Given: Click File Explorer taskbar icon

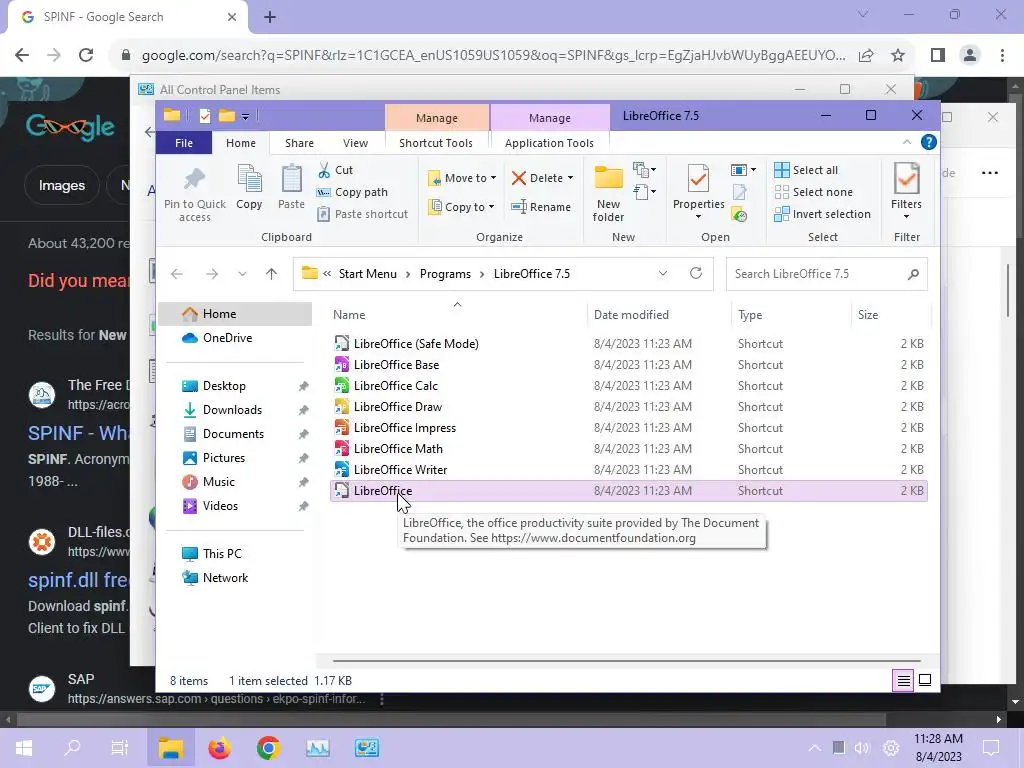Looking at the screenshot, I should (x=170, y=748).
